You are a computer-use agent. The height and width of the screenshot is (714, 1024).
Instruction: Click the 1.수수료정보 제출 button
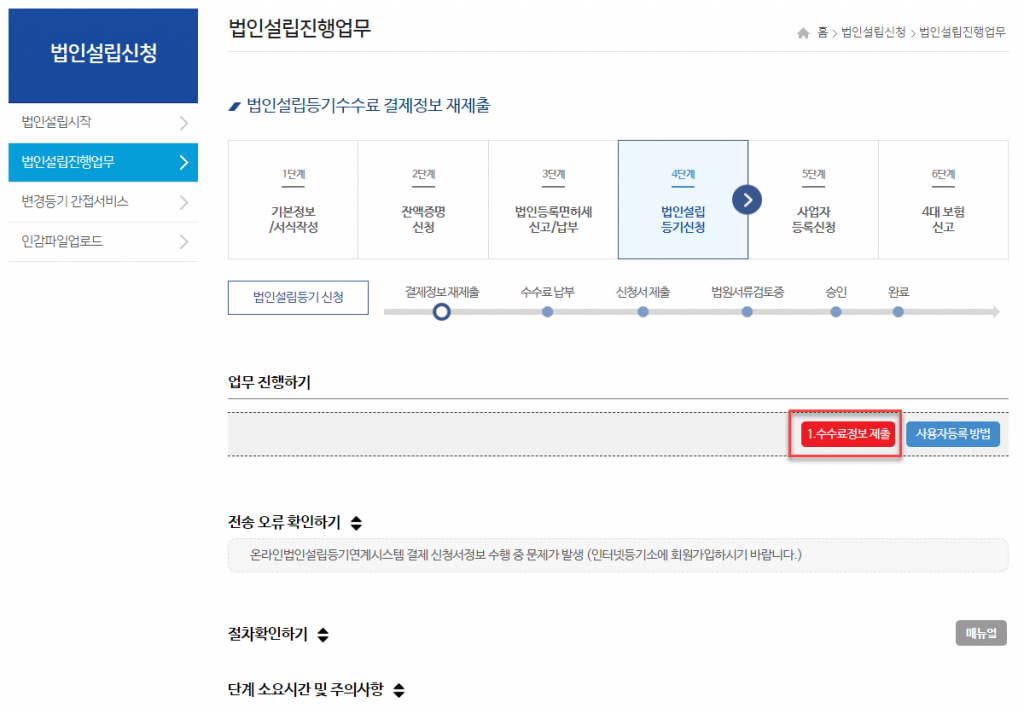click(848, 434)
